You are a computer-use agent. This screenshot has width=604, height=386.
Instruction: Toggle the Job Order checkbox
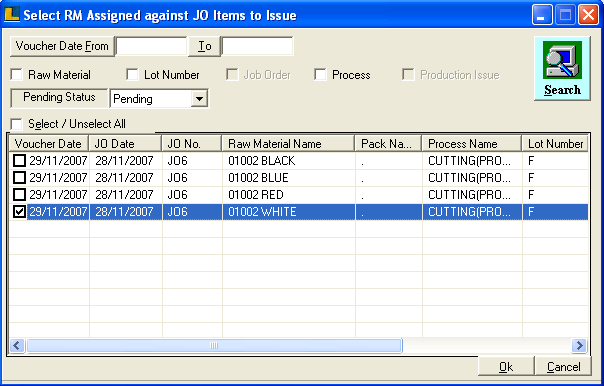232,75
